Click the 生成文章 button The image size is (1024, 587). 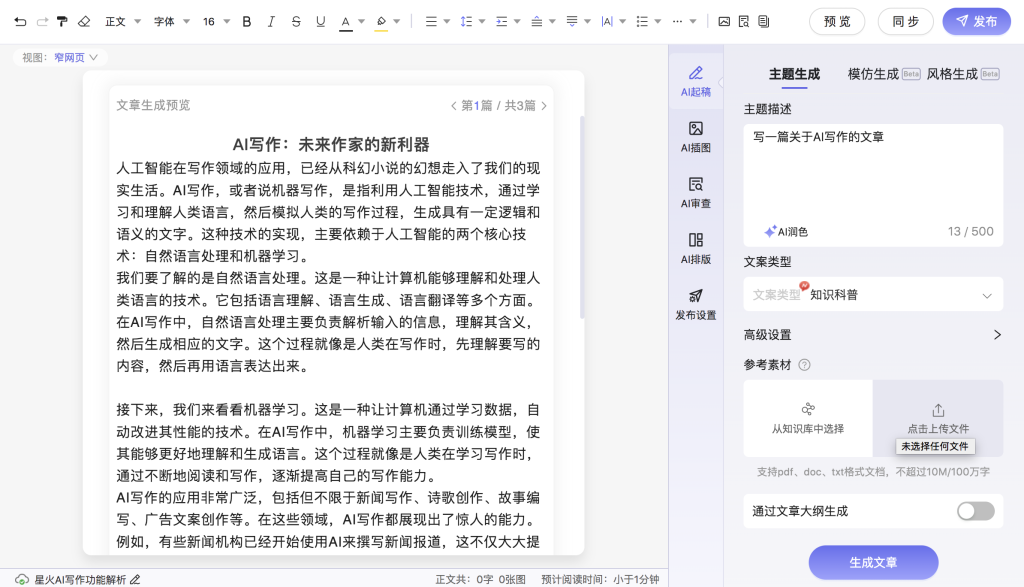[873, 562]
